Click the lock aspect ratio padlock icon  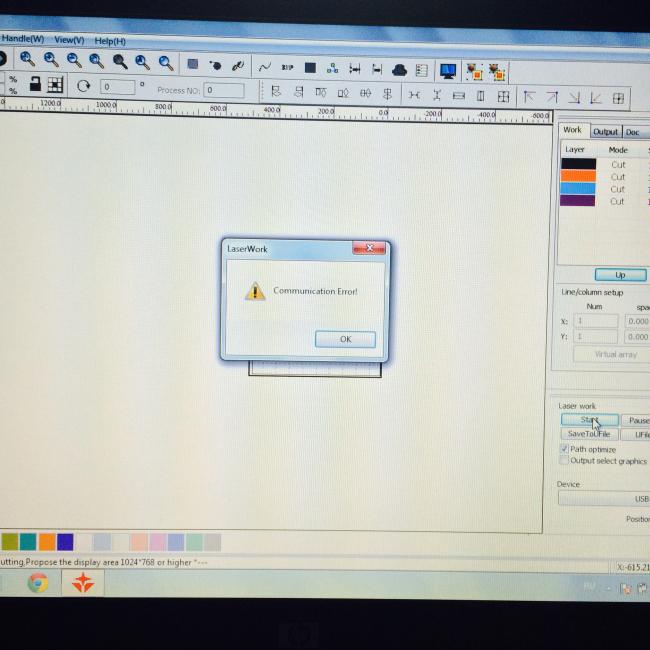point(34,85)
